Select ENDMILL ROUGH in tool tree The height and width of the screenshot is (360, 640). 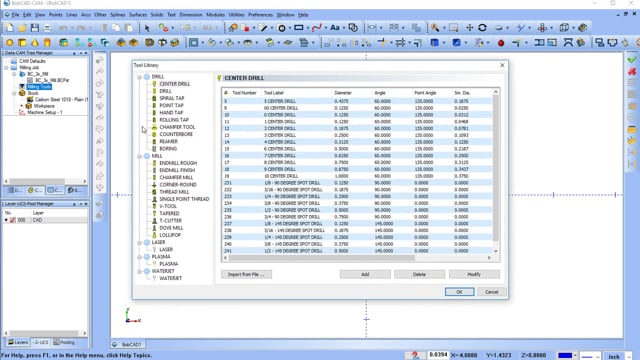point(178,163)
